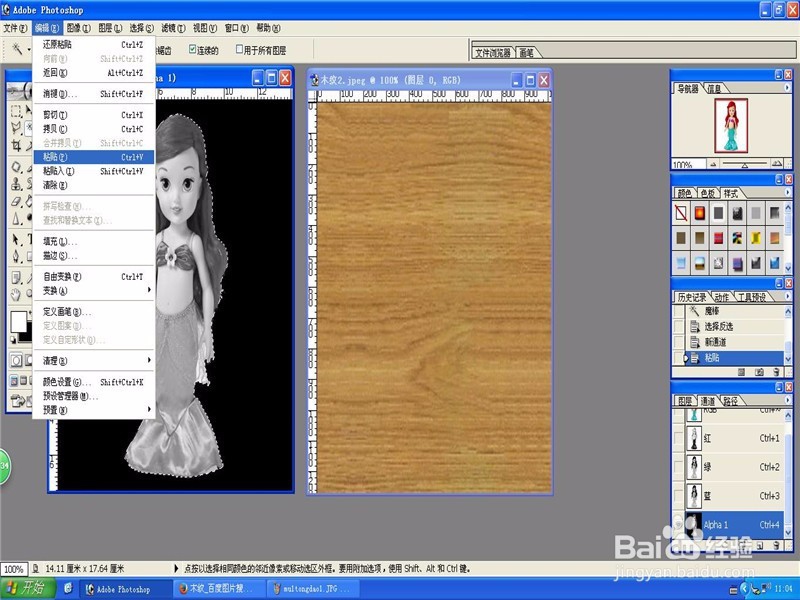Click Navigator zoom in mountain icon

[x=777, y=164]
